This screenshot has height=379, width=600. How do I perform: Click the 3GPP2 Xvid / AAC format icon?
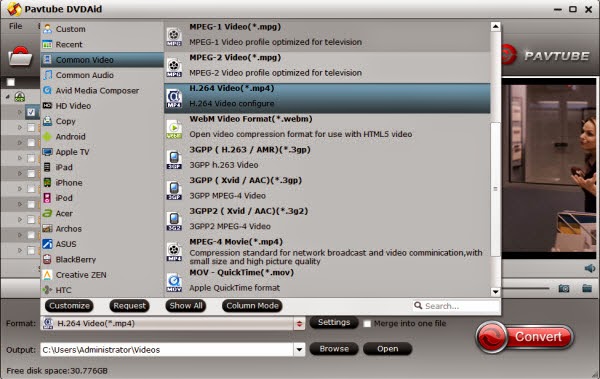[x=174, y=221]
